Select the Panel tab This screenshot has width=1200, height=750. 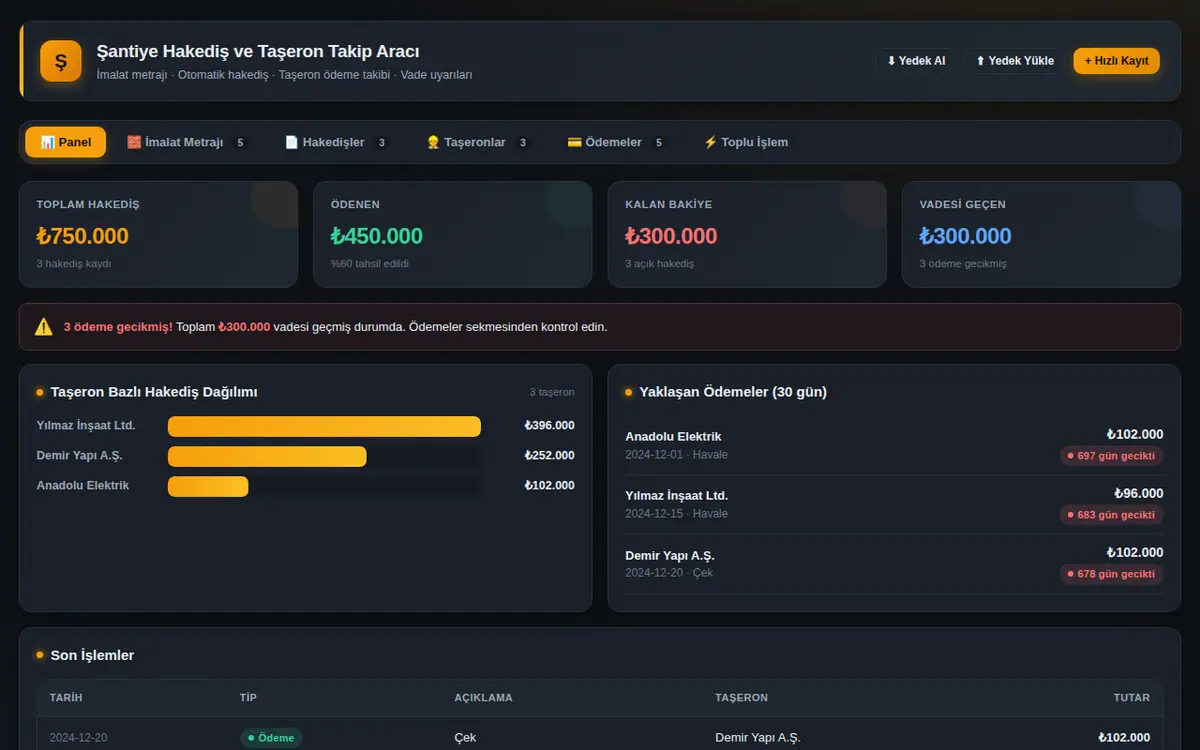coord(66,142)
